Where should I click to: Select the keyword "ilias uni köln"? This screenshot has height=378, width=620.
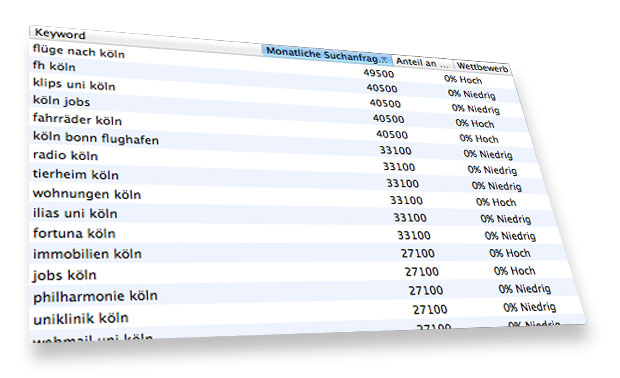[x=75, y=213]
